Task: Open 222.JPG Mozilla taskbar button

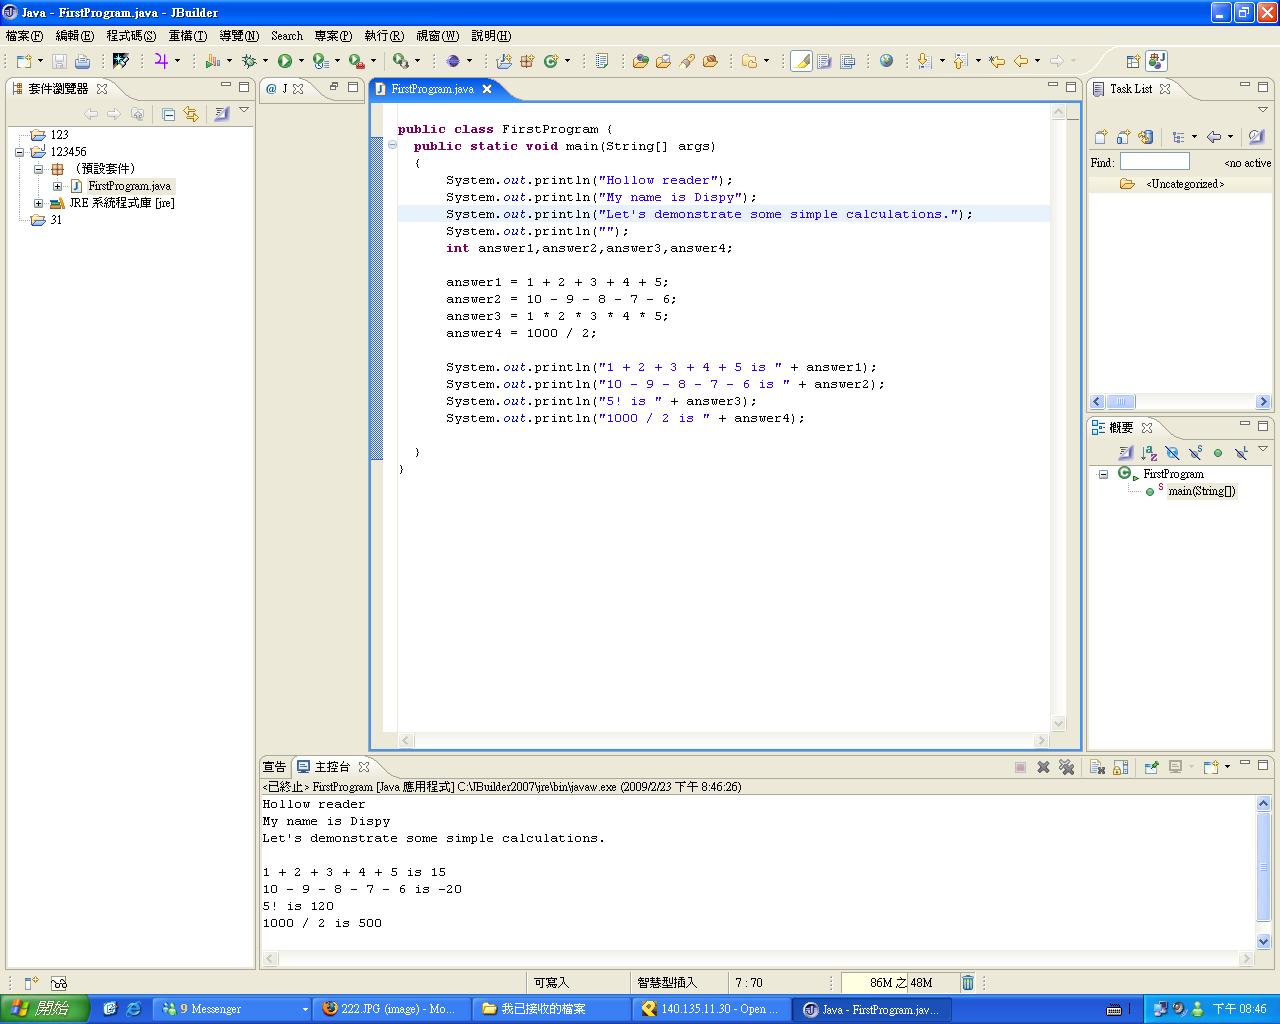Action: pos(390,1009)
